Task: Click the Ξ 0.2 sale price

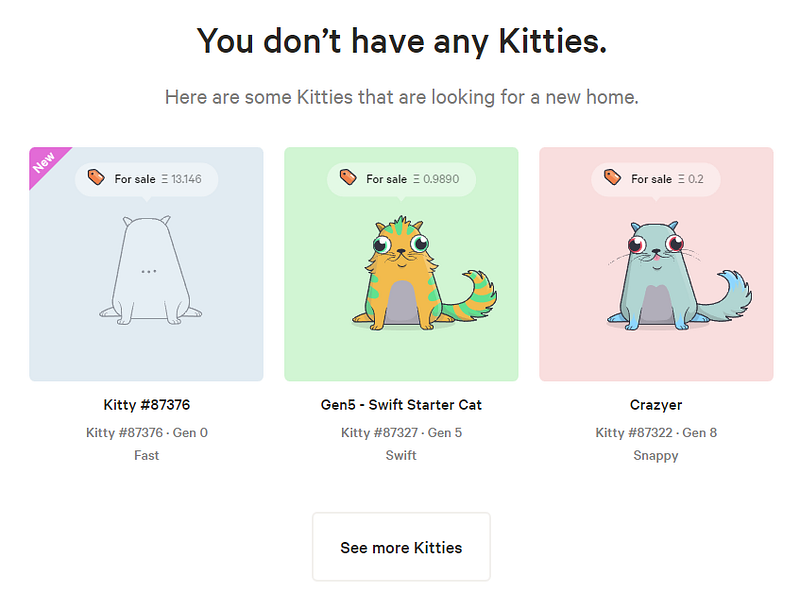Action: (x=691, y=179)
